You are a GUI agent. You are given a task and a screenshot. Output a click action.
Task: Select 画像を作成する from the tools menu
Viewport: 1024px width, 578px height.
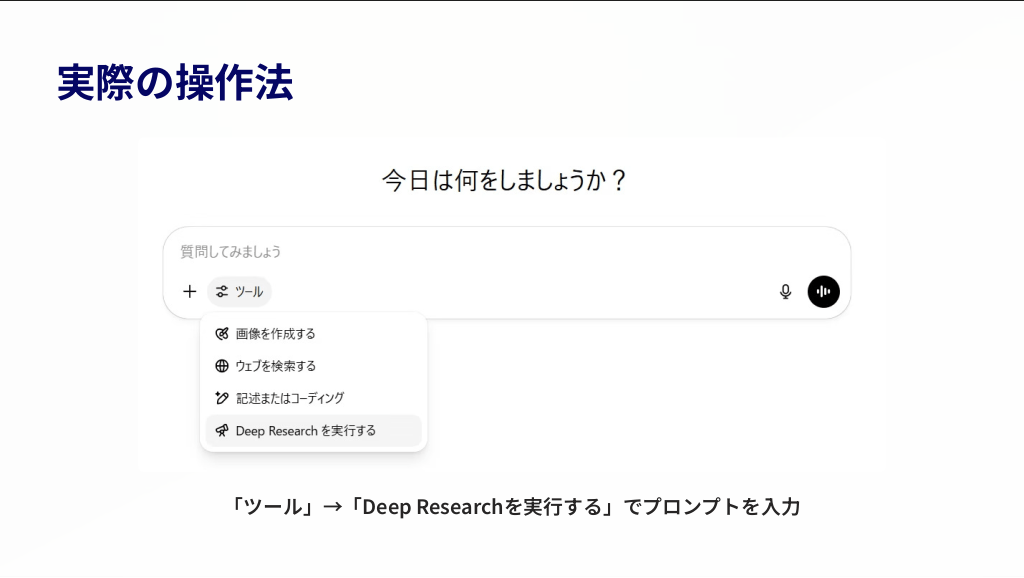pyautogui.click(x=276, y=334)
